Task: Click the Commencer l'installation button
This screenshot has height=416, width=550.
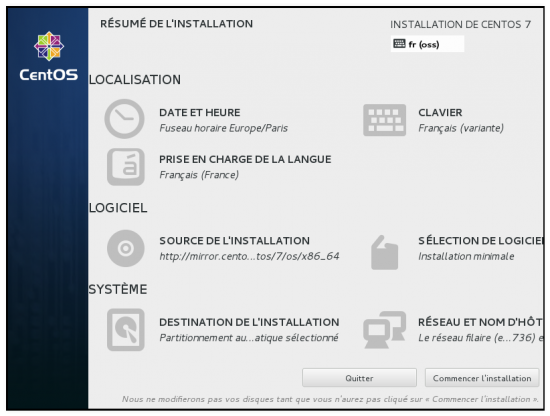Action: tap(482, 378)
